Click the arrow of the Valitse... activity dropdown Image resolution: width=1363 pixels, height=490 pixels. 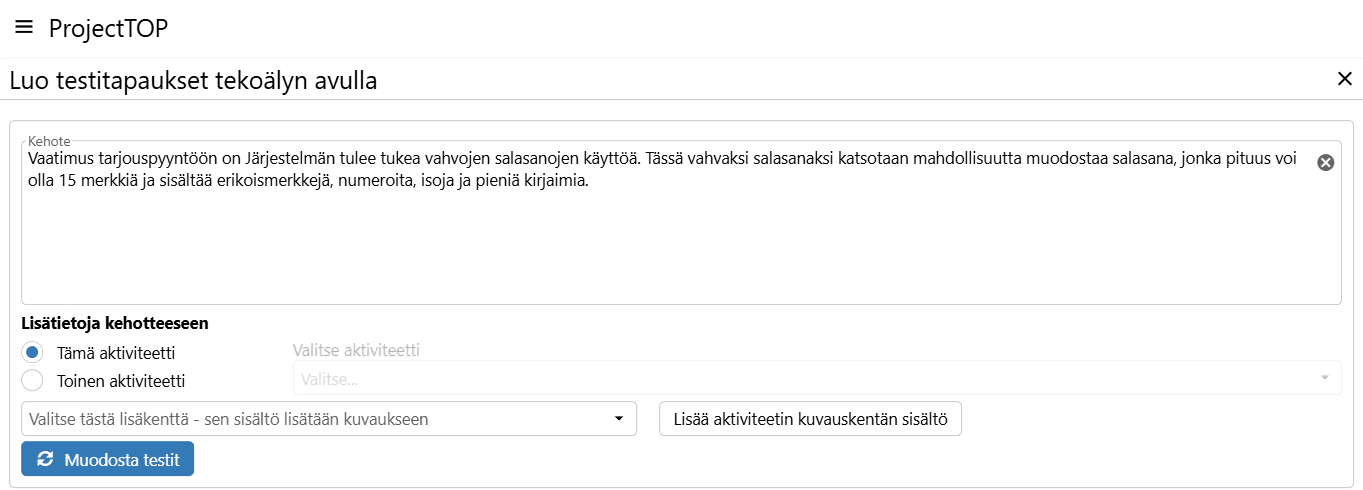click(1324, 378)
